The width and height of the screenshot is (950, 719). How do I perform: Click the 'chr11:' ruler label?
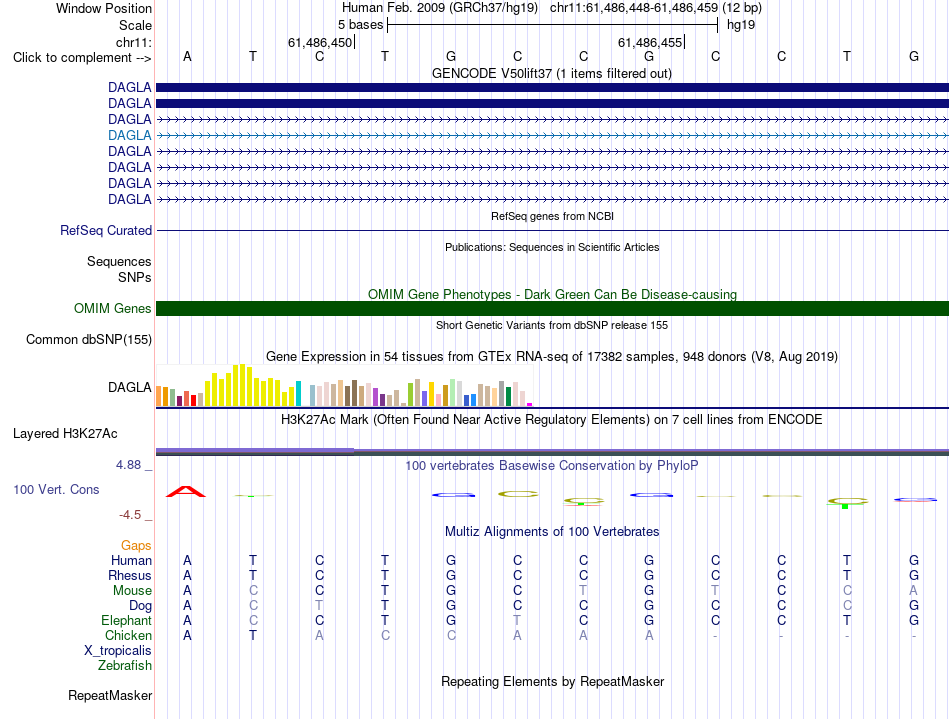[133, 42]
